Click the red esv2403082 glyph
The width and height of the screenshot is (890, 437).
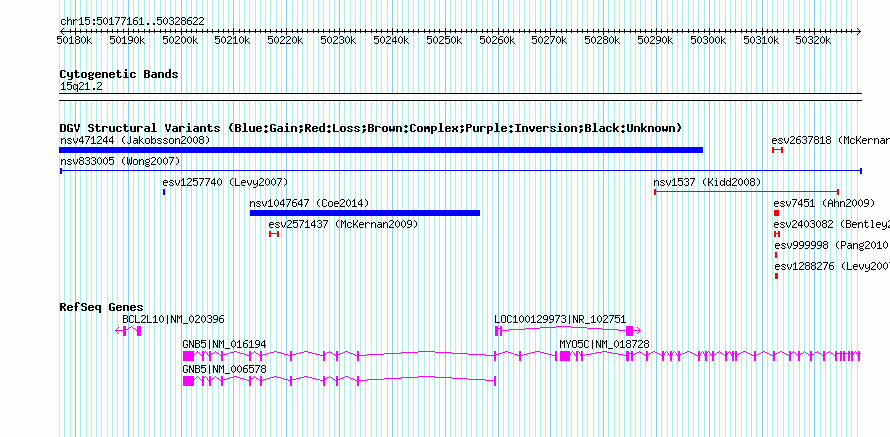777,234
